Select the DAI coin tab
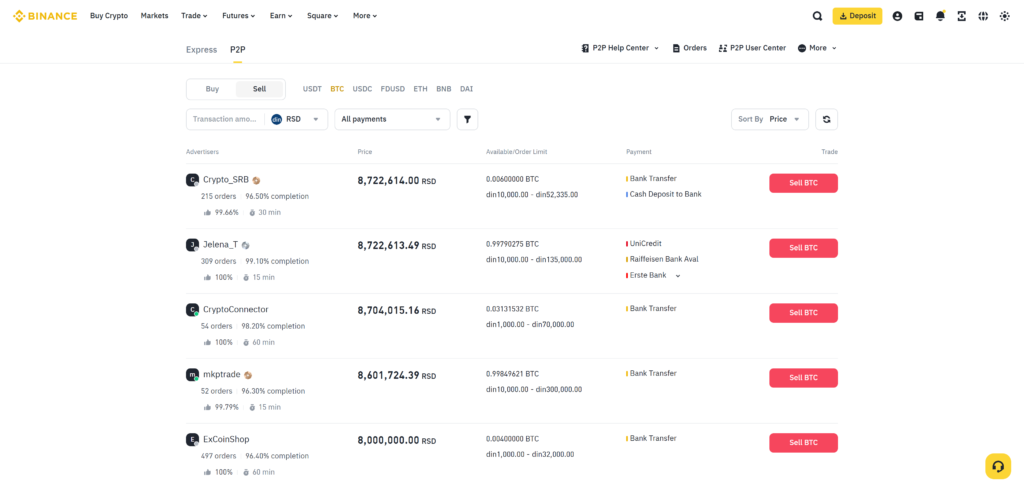This screenshot has height=488, width=1024. (466, 89)
